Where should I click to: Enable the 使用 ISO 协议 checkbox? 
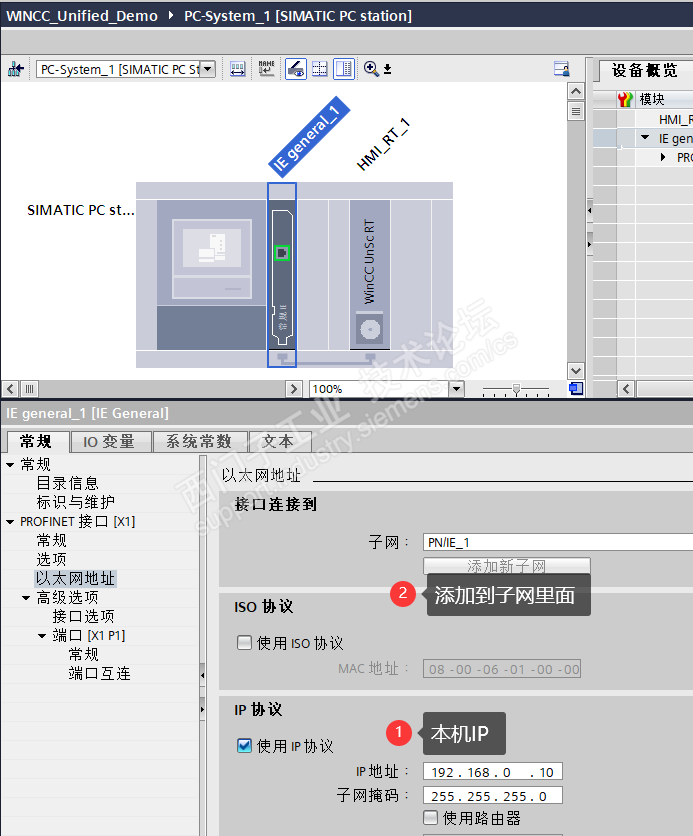pos(244,642)
